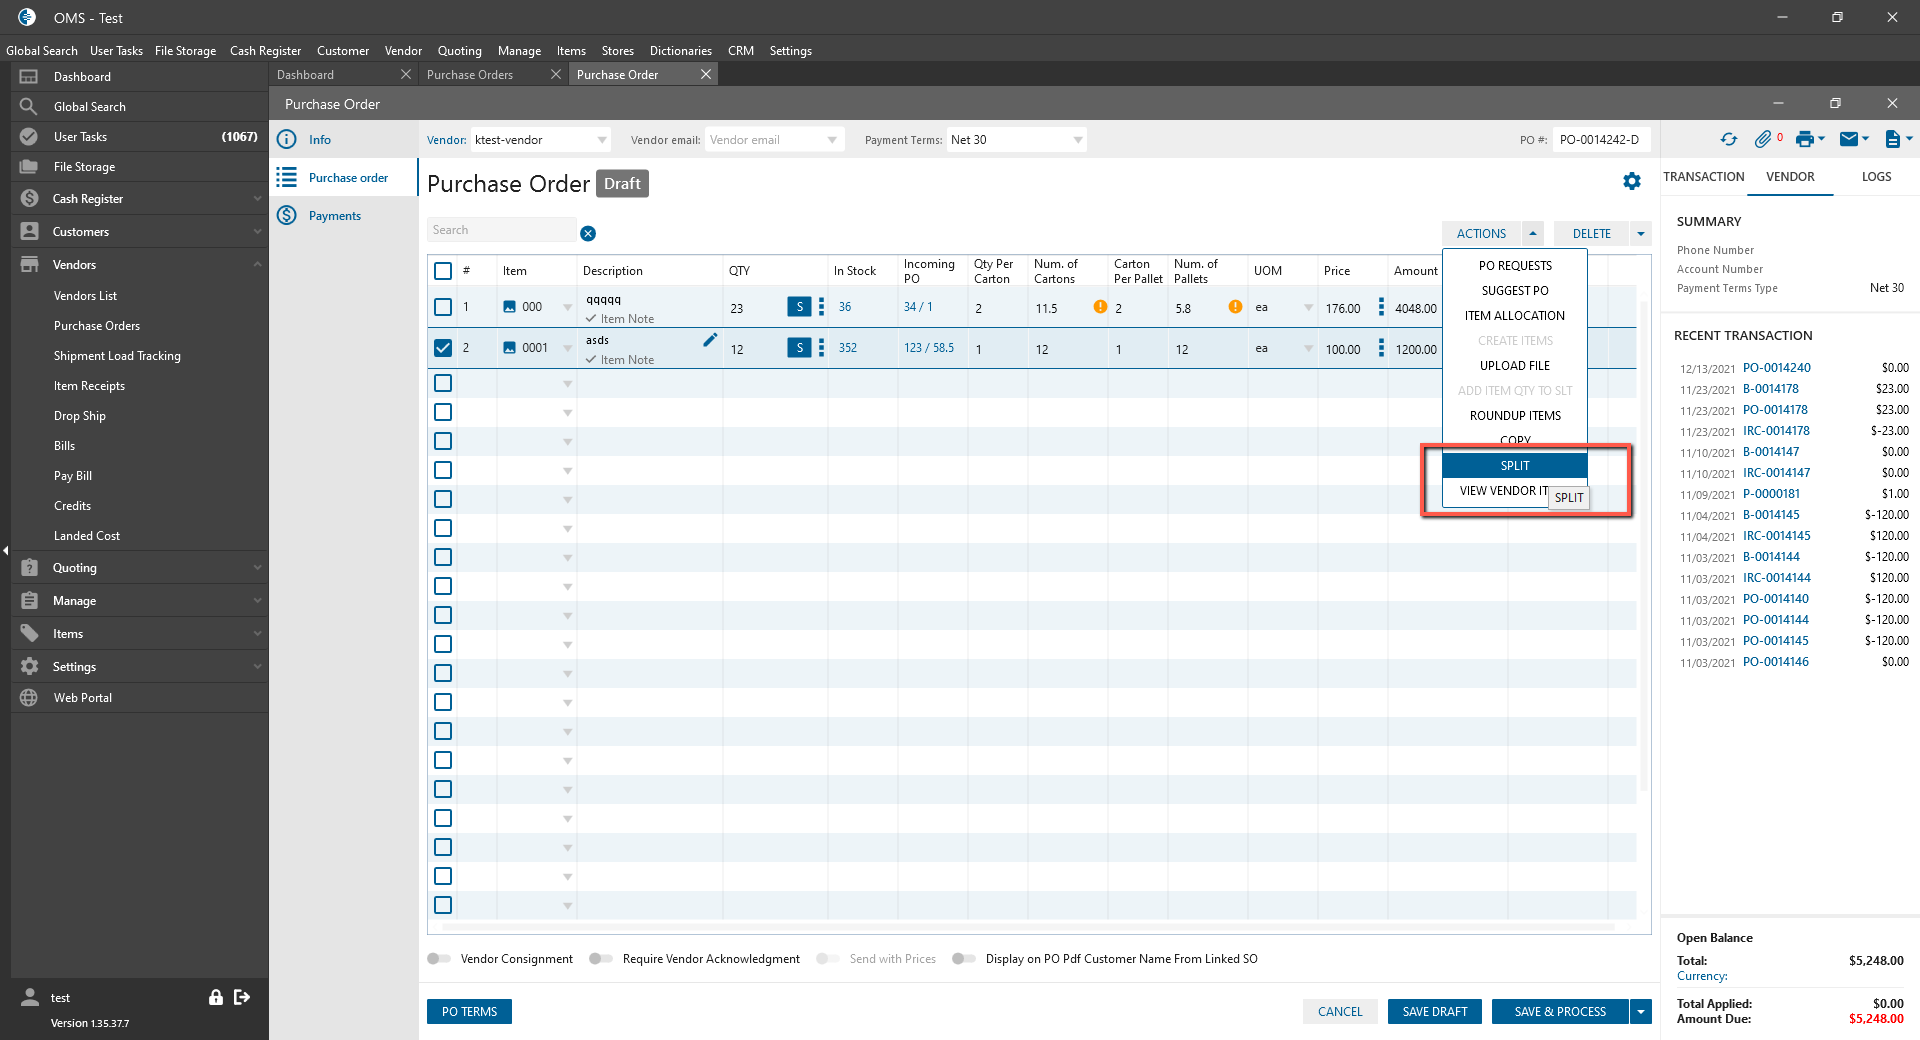The height and width of the screenshot is (1040, 1920).
Task: Check the checkbox for row 1
Action: [443, 307]
